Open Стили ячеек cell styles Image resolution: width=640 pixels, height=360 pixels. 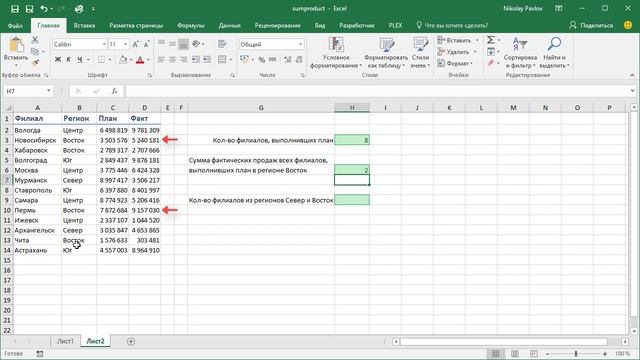pyautogui.click(x=420, y=53)
